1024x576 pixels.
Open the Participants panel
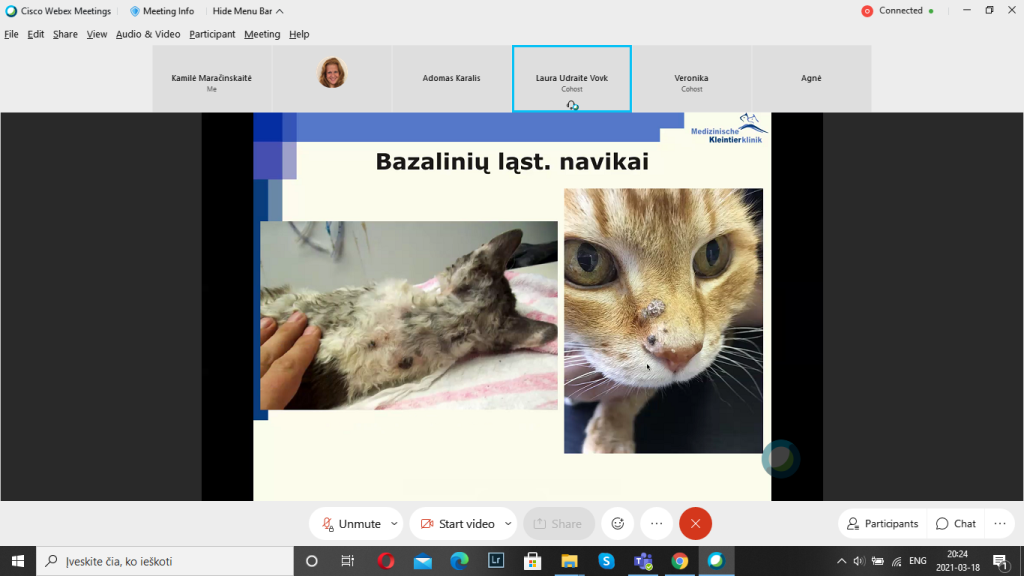click(882, 524)
